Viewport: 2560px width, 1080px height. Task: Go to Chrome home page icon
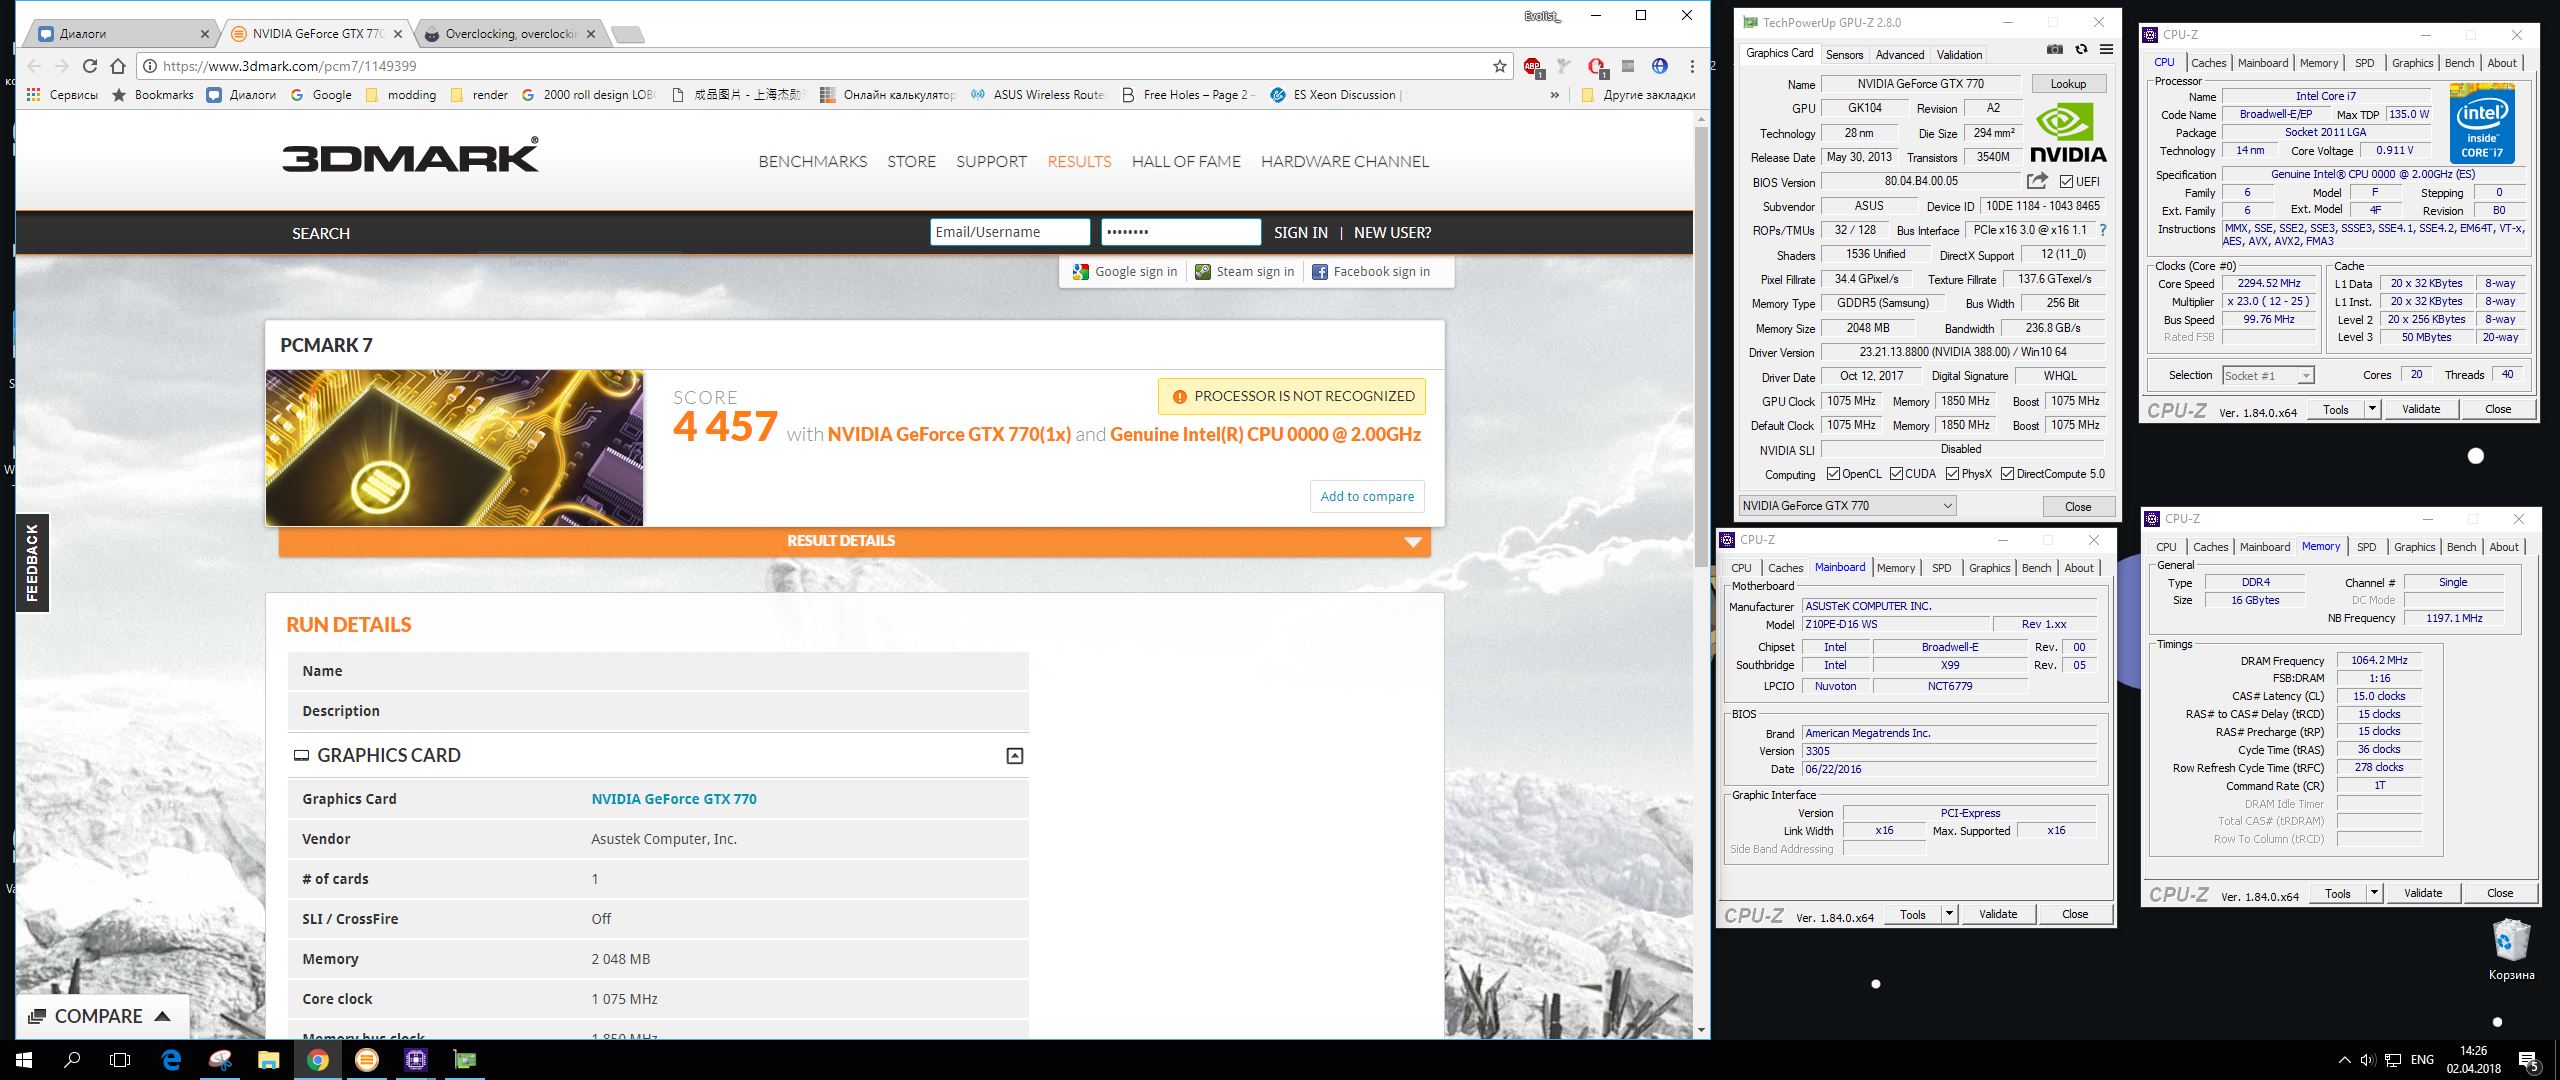click(118, 66)
